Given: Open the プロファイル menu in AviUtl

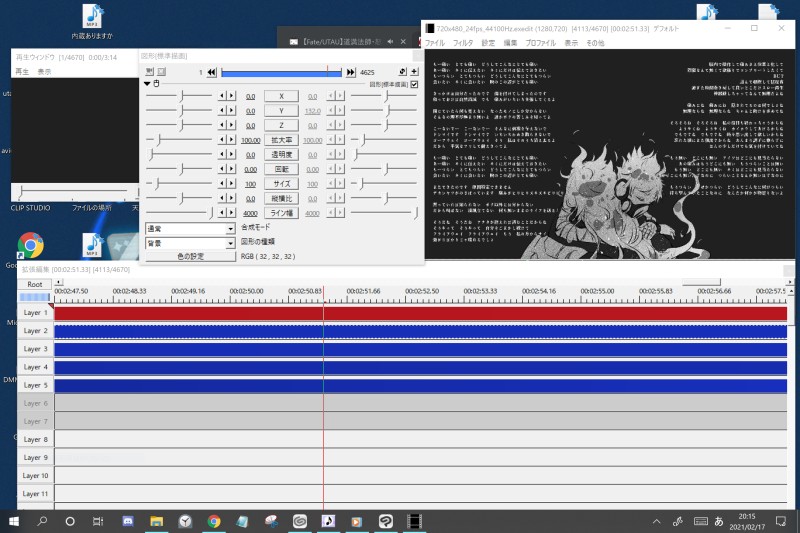Looking at the screenshot, I should tap(540, 43).
